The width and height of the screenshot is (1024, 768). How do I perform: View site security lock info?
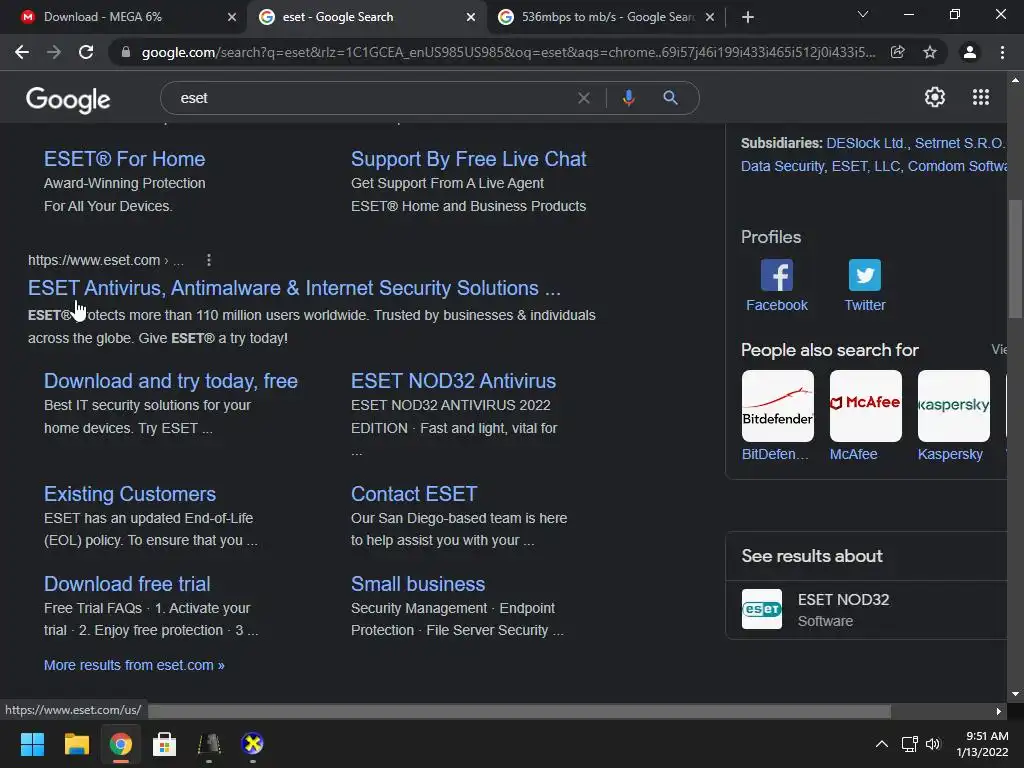(x=126, y=52)
